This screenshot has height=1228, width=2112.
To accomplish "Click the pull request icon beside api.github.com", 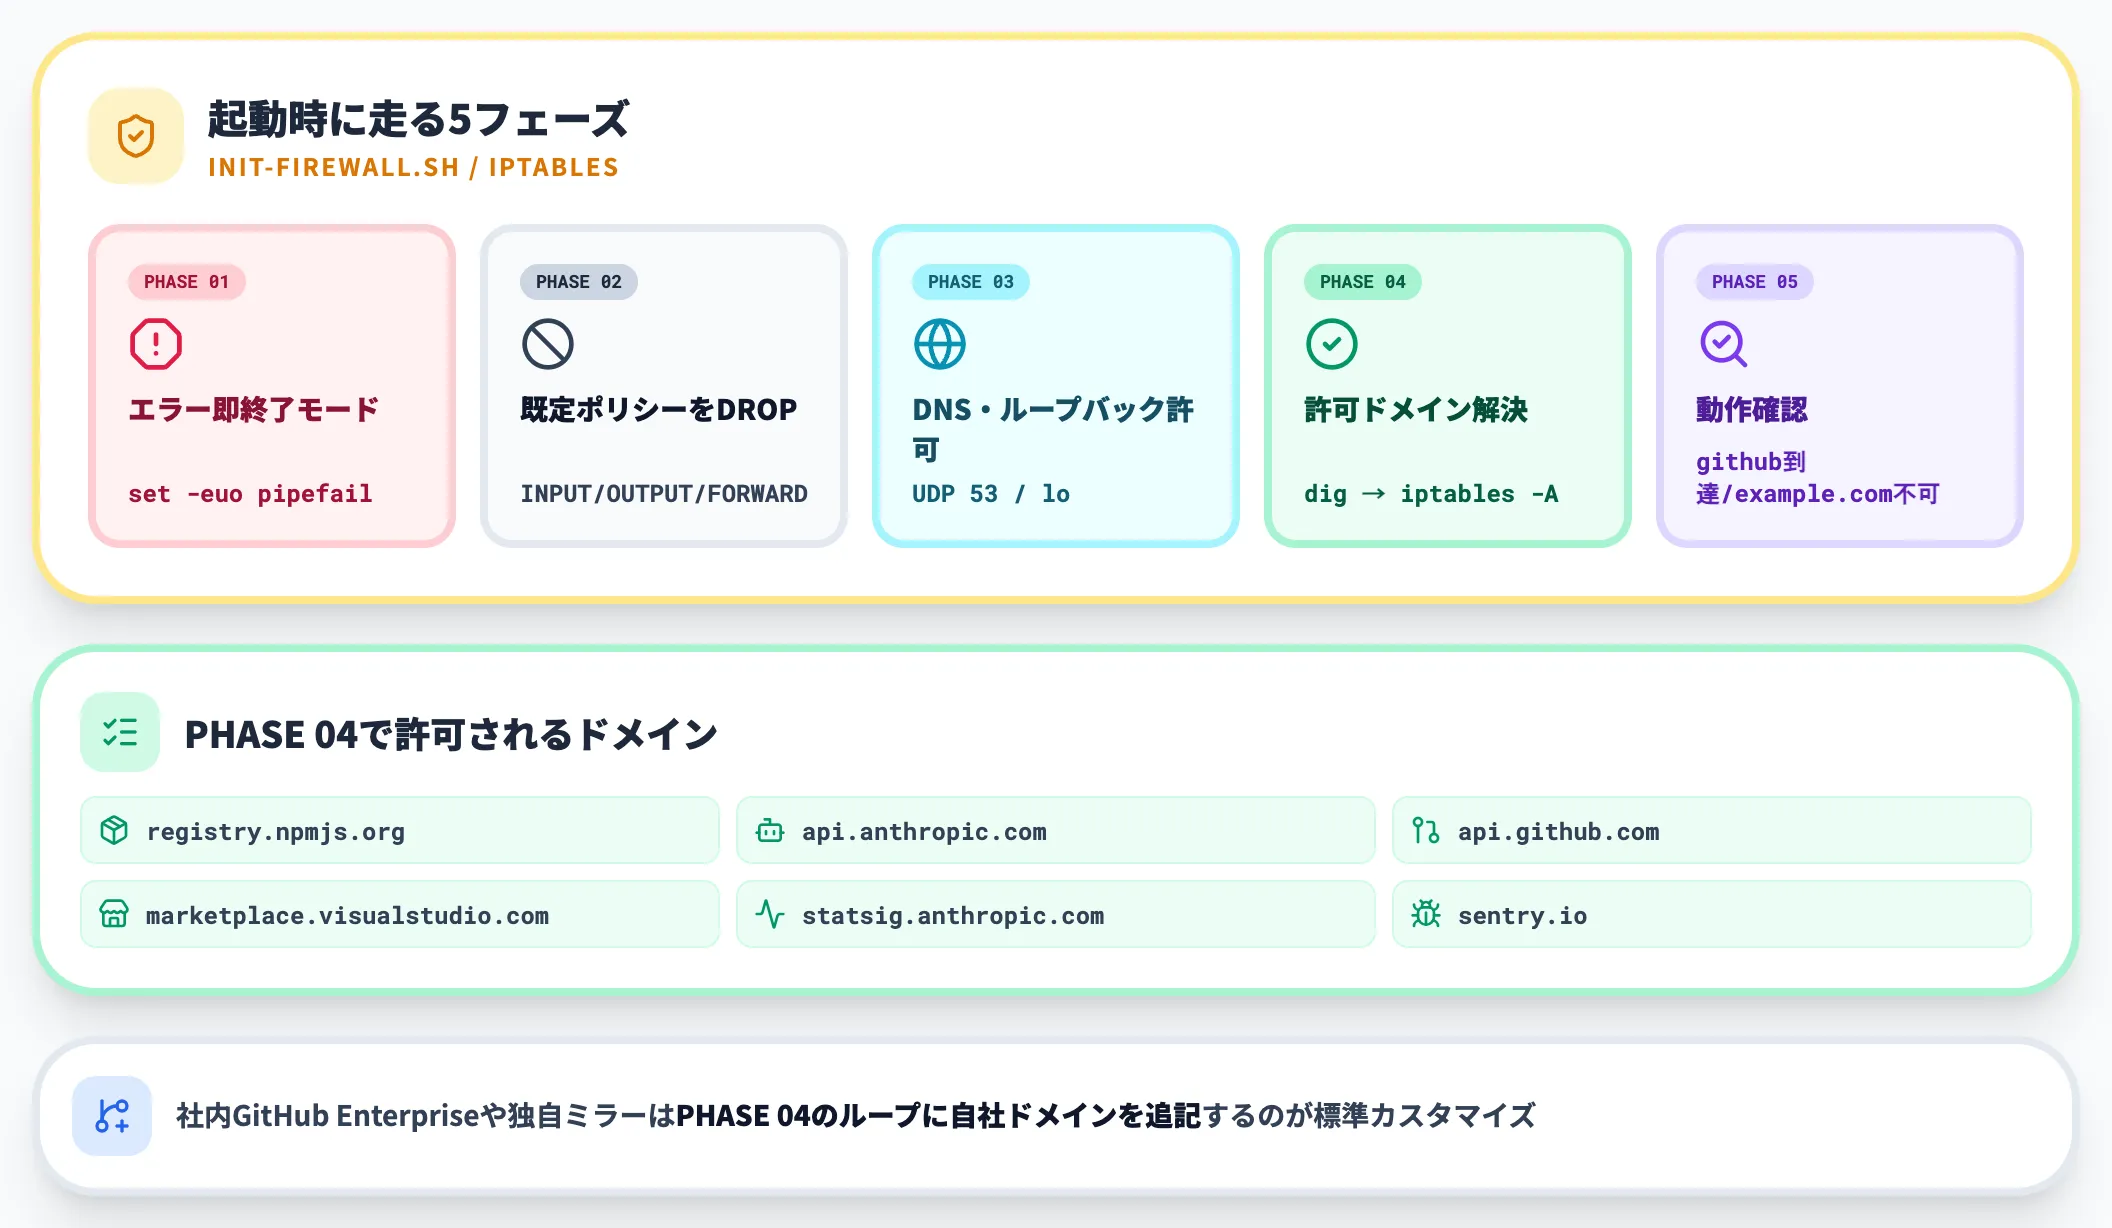I will pyautogui.click(x=1426, y=830).
